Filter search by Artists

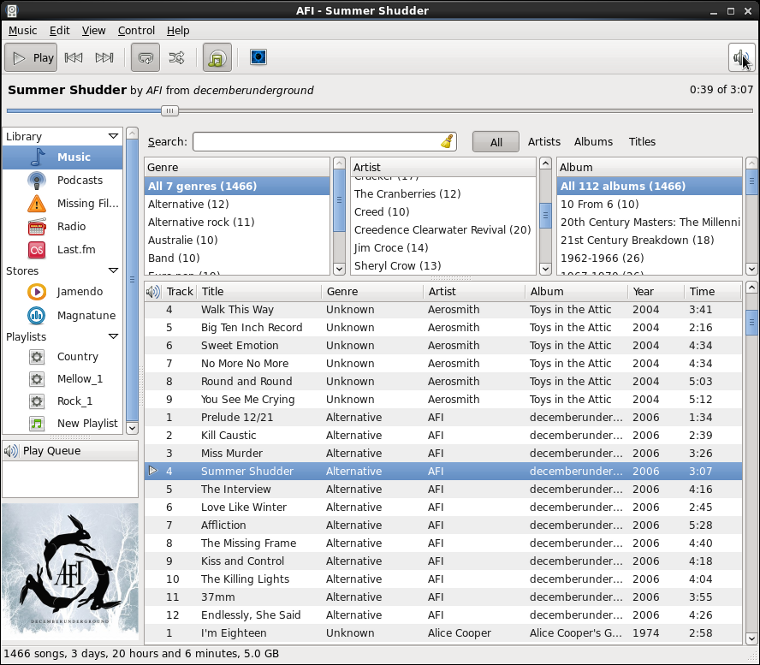[544, 142]
